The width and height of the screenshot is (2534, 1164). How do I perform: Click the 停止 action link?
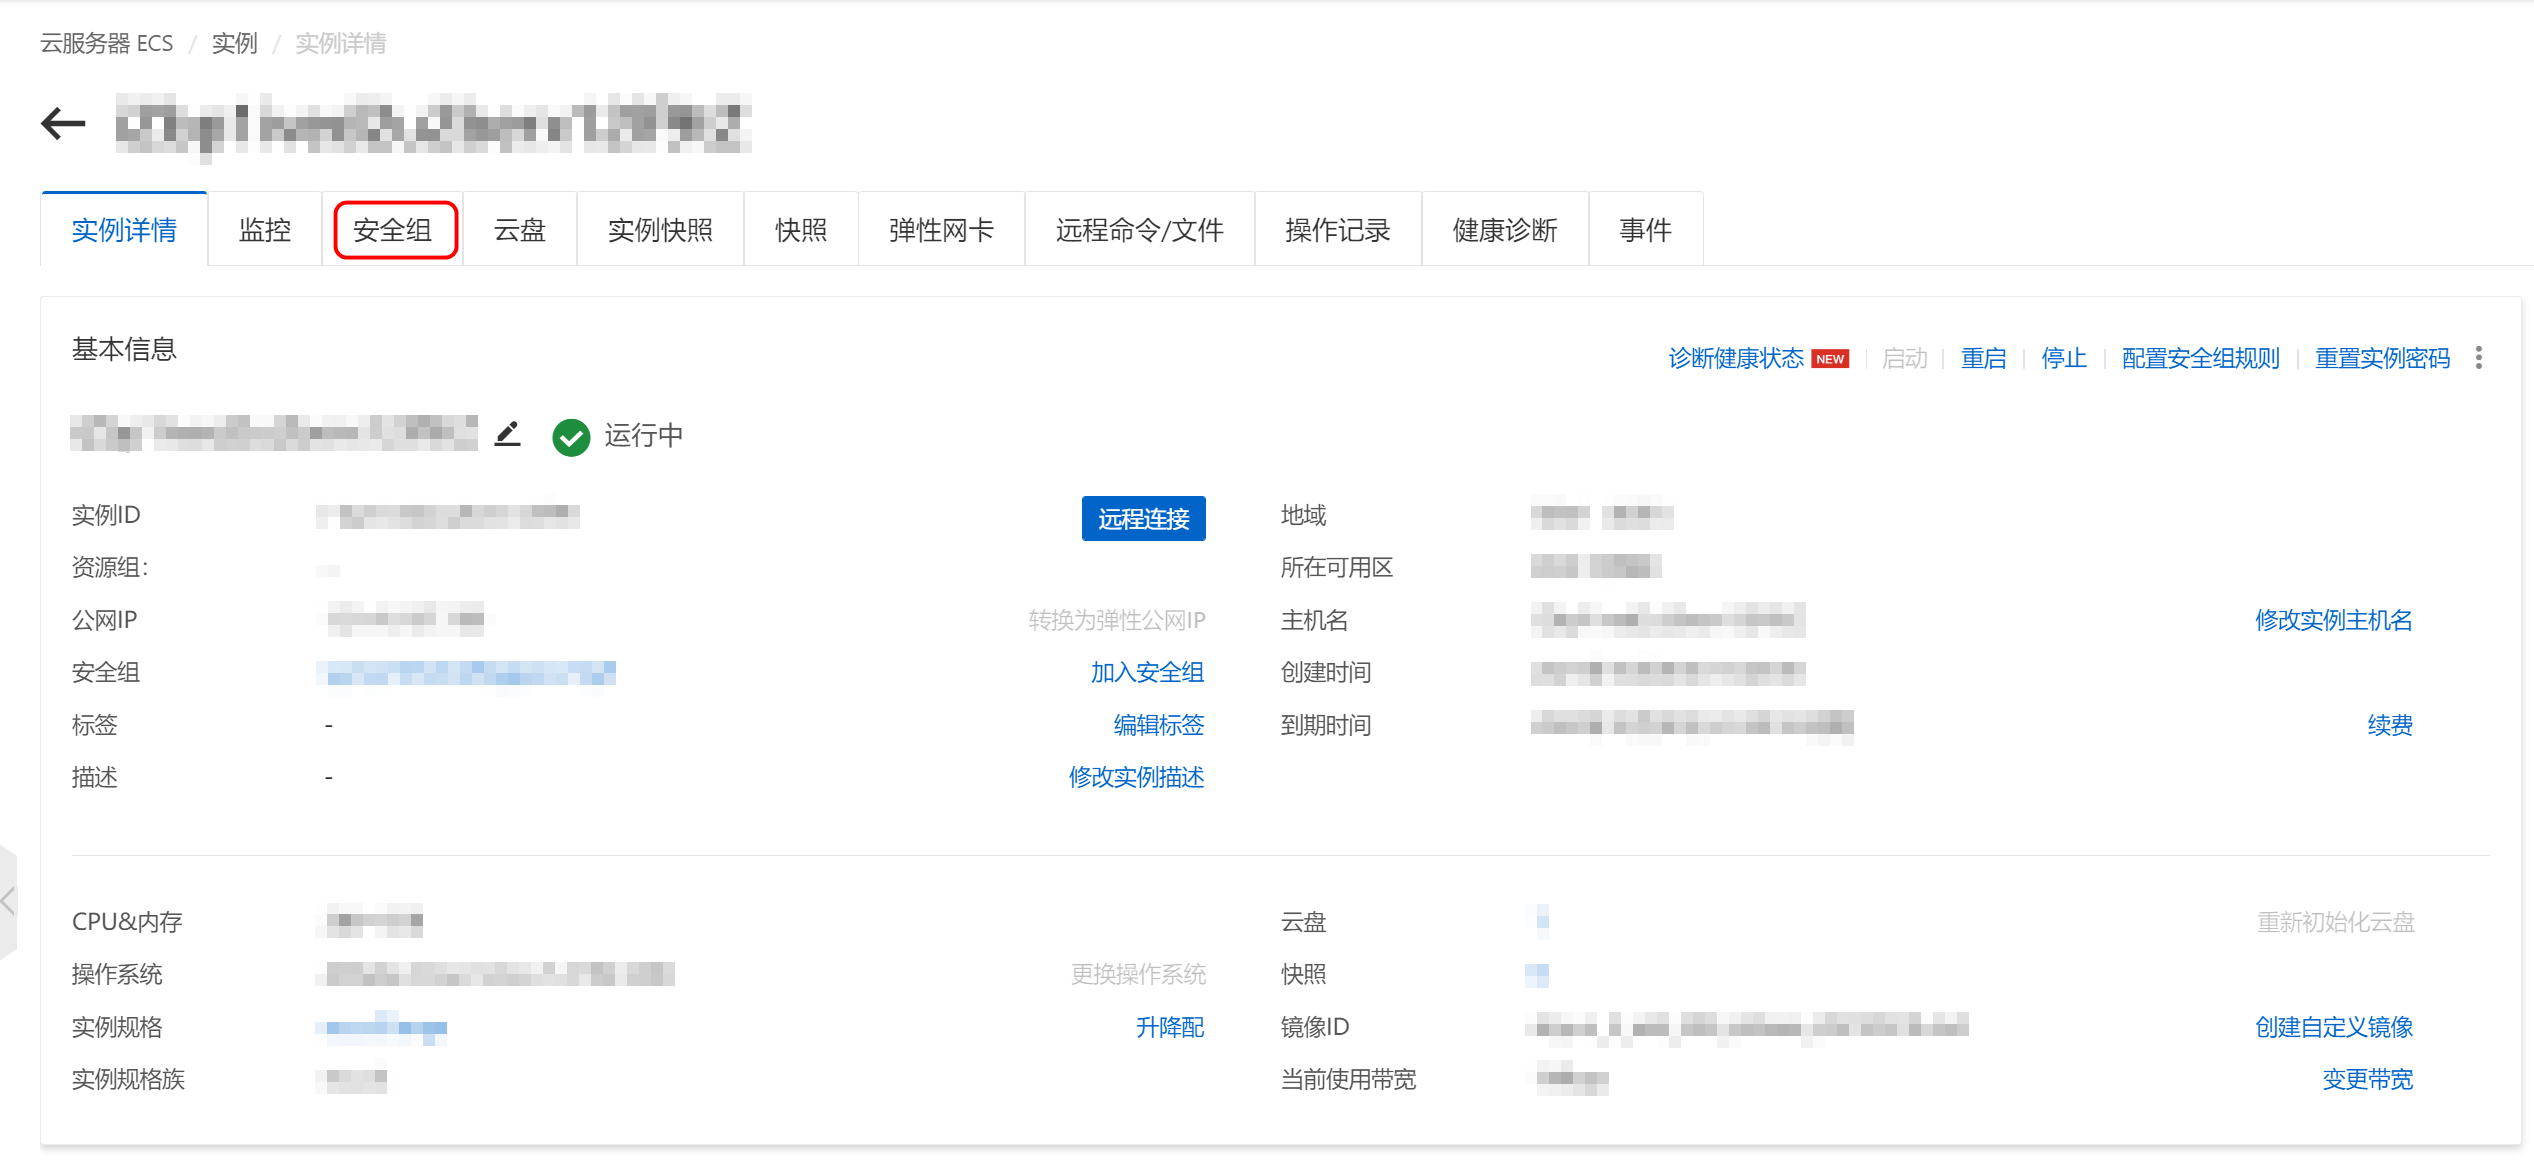2064,358
